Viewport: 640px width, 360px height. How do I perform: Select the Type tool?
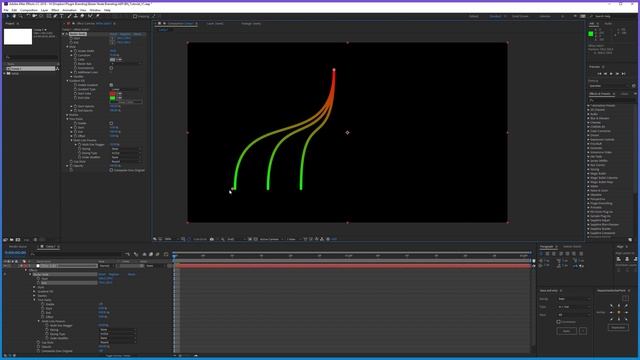pyautogui.click(x=62, y=16)
